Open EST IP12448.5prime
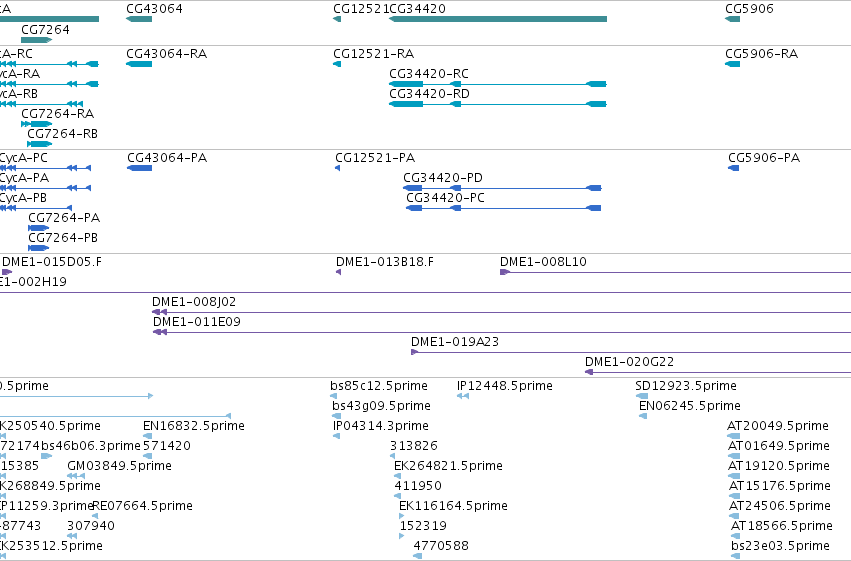 point(505,386)
